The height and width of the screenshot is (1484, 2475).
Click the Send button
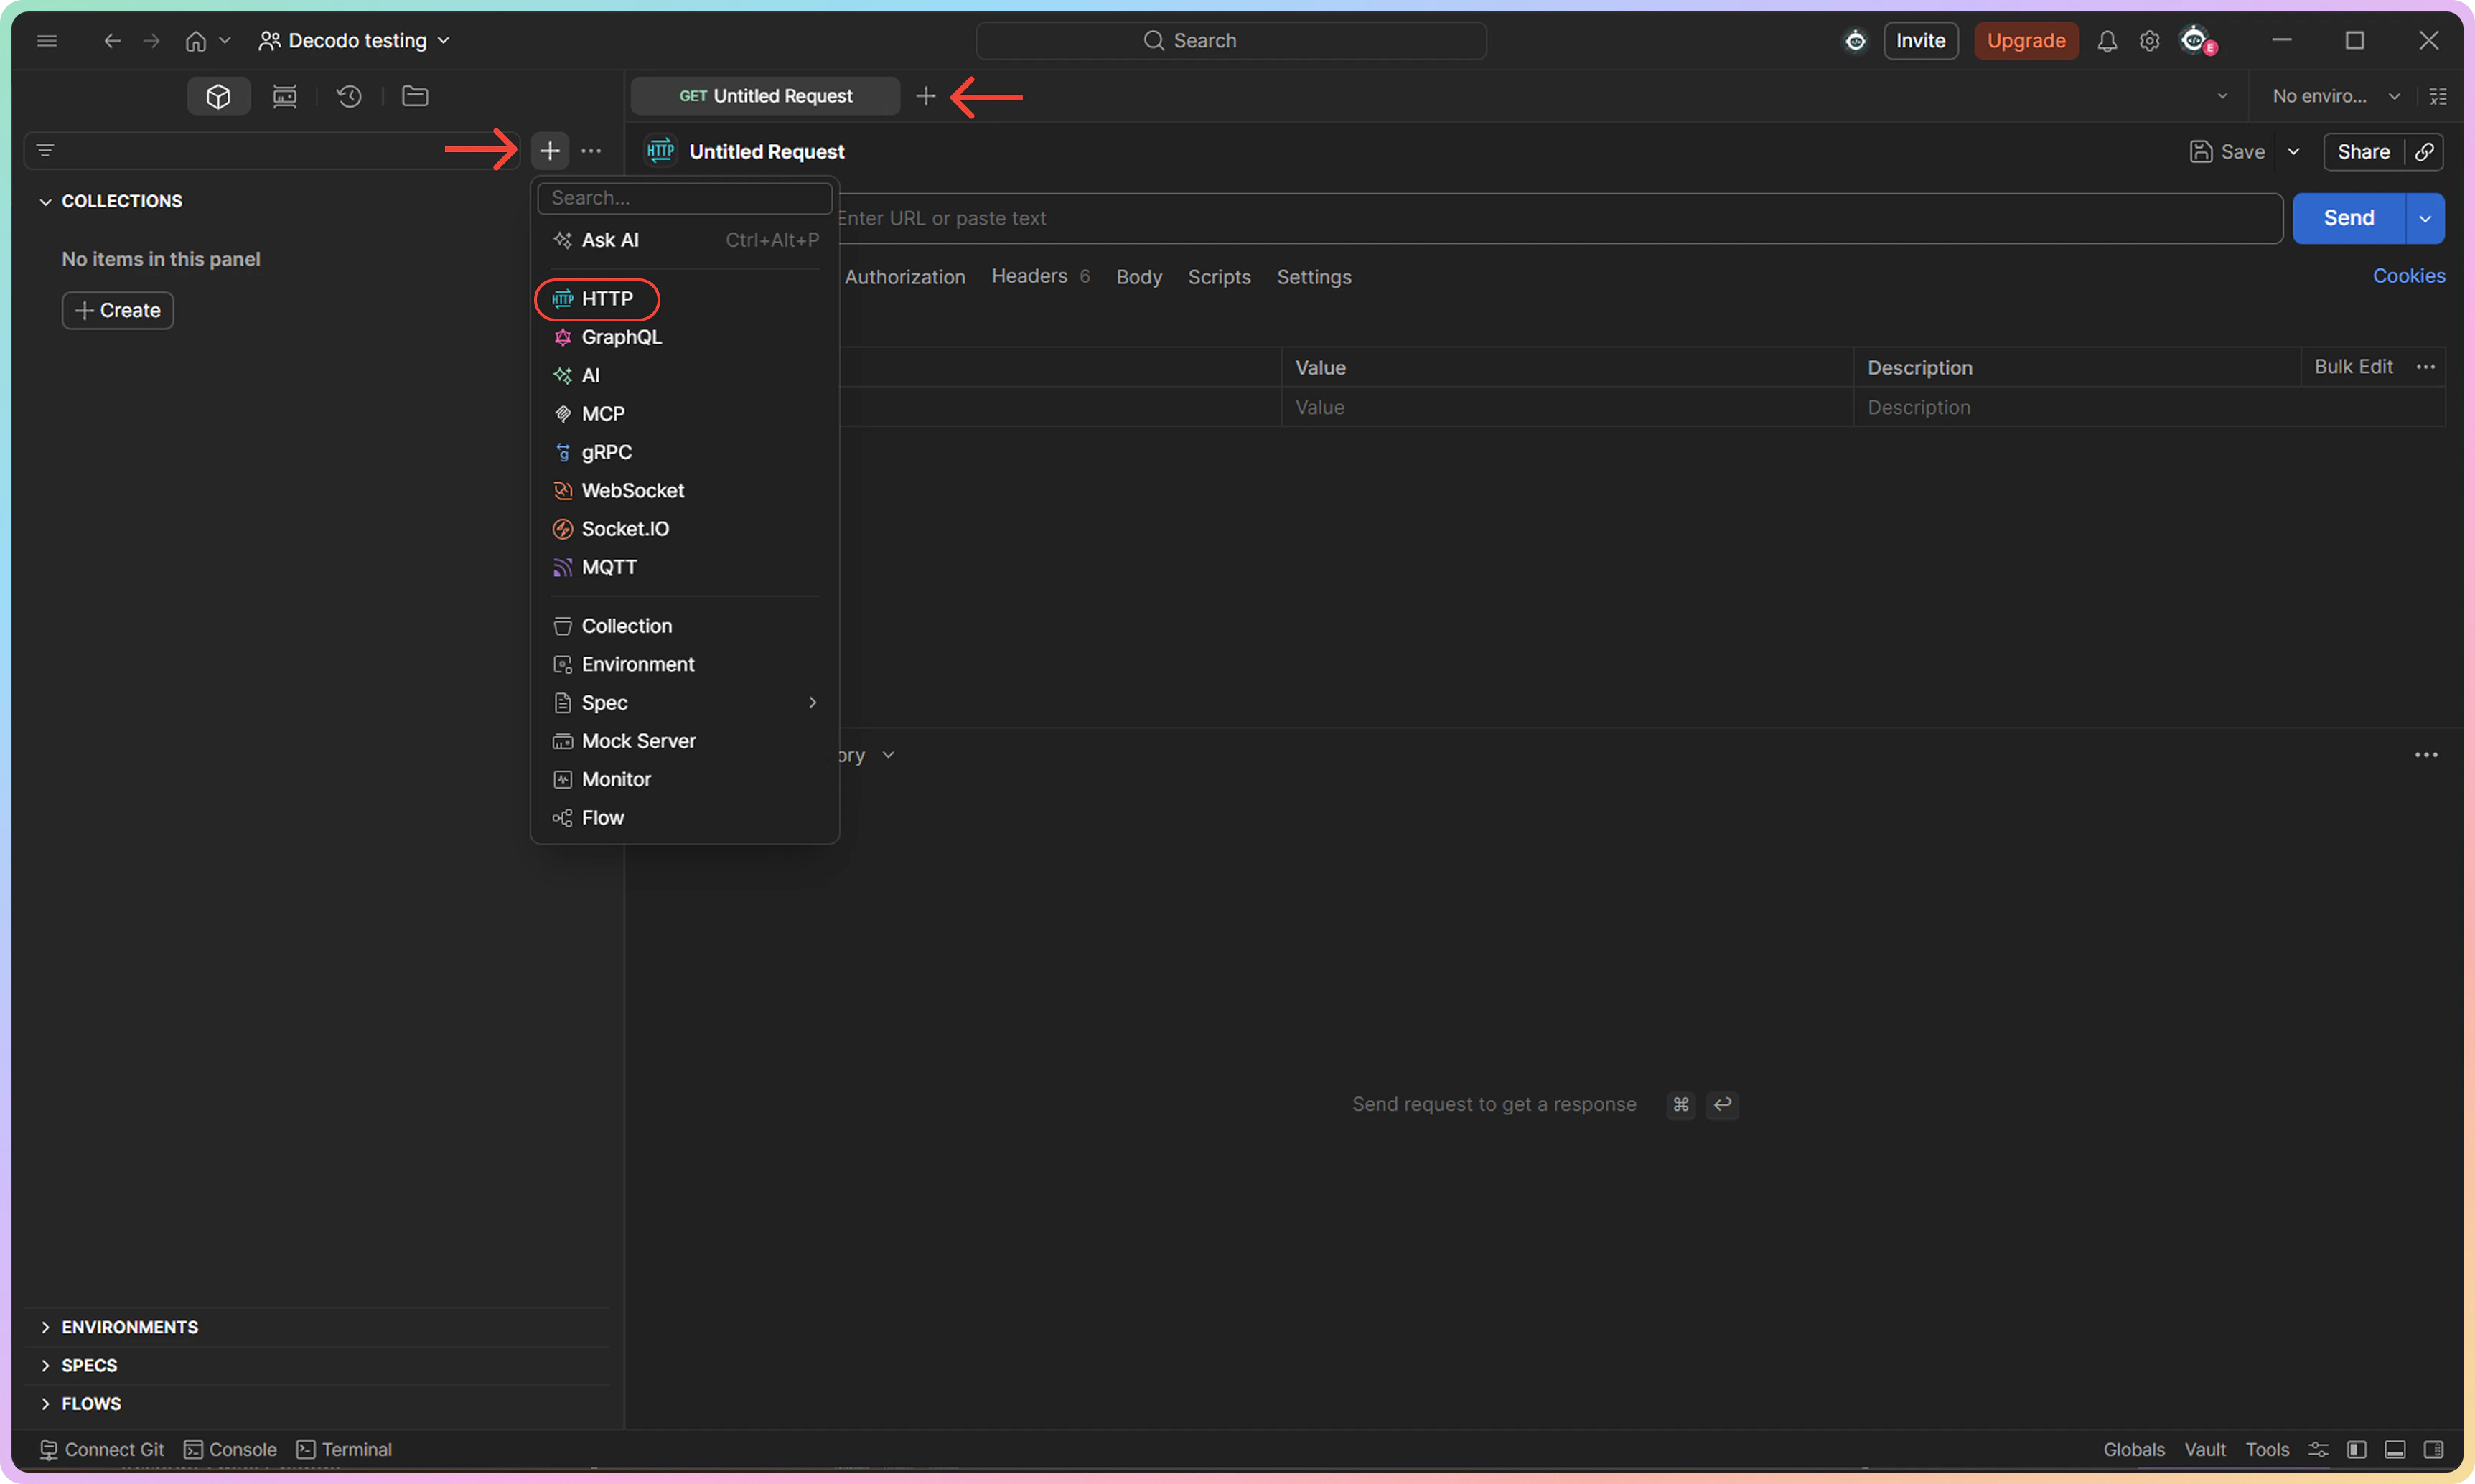pyautogui.click(x=2348, y=218)
